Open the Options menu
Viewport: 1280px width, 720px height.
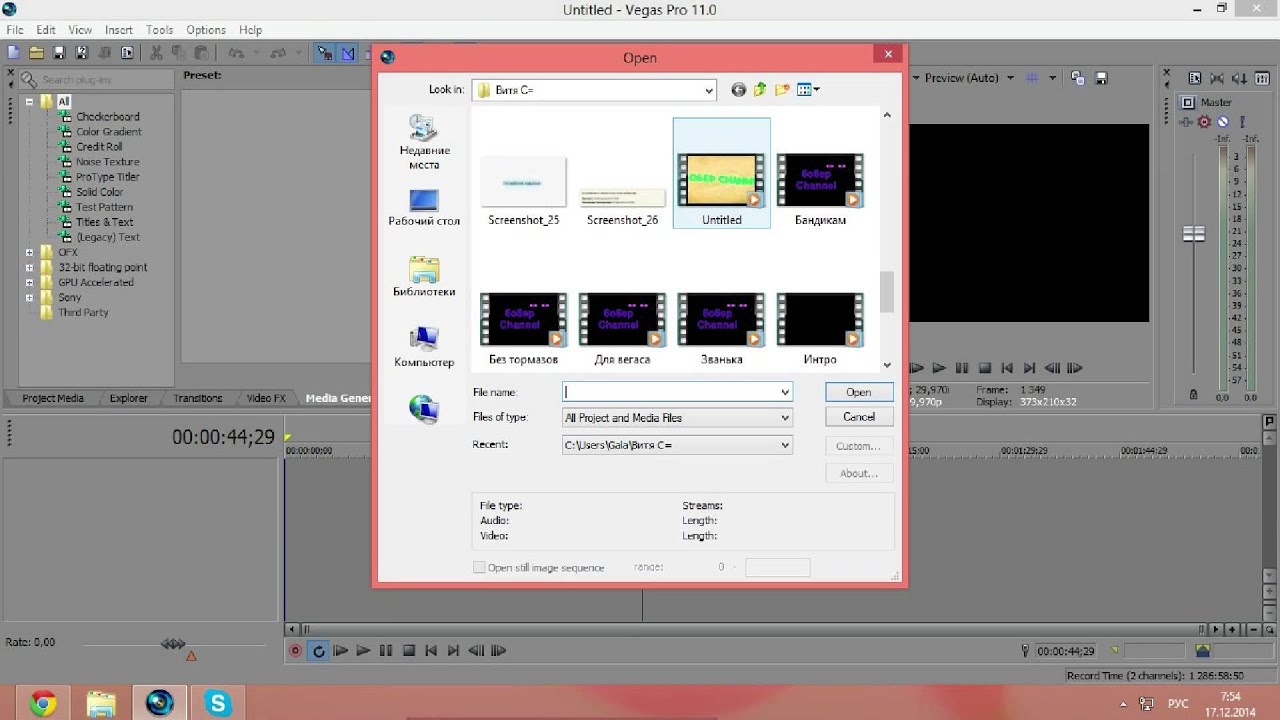206,30
